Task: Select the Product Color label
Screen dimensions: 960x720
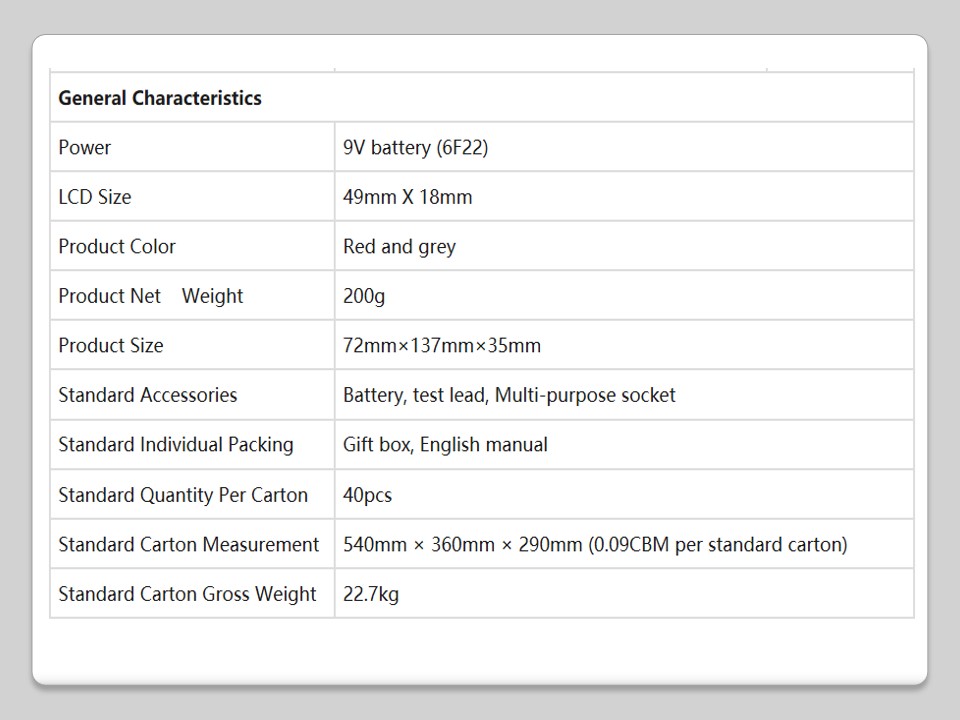Action: (x=117, y=247)
